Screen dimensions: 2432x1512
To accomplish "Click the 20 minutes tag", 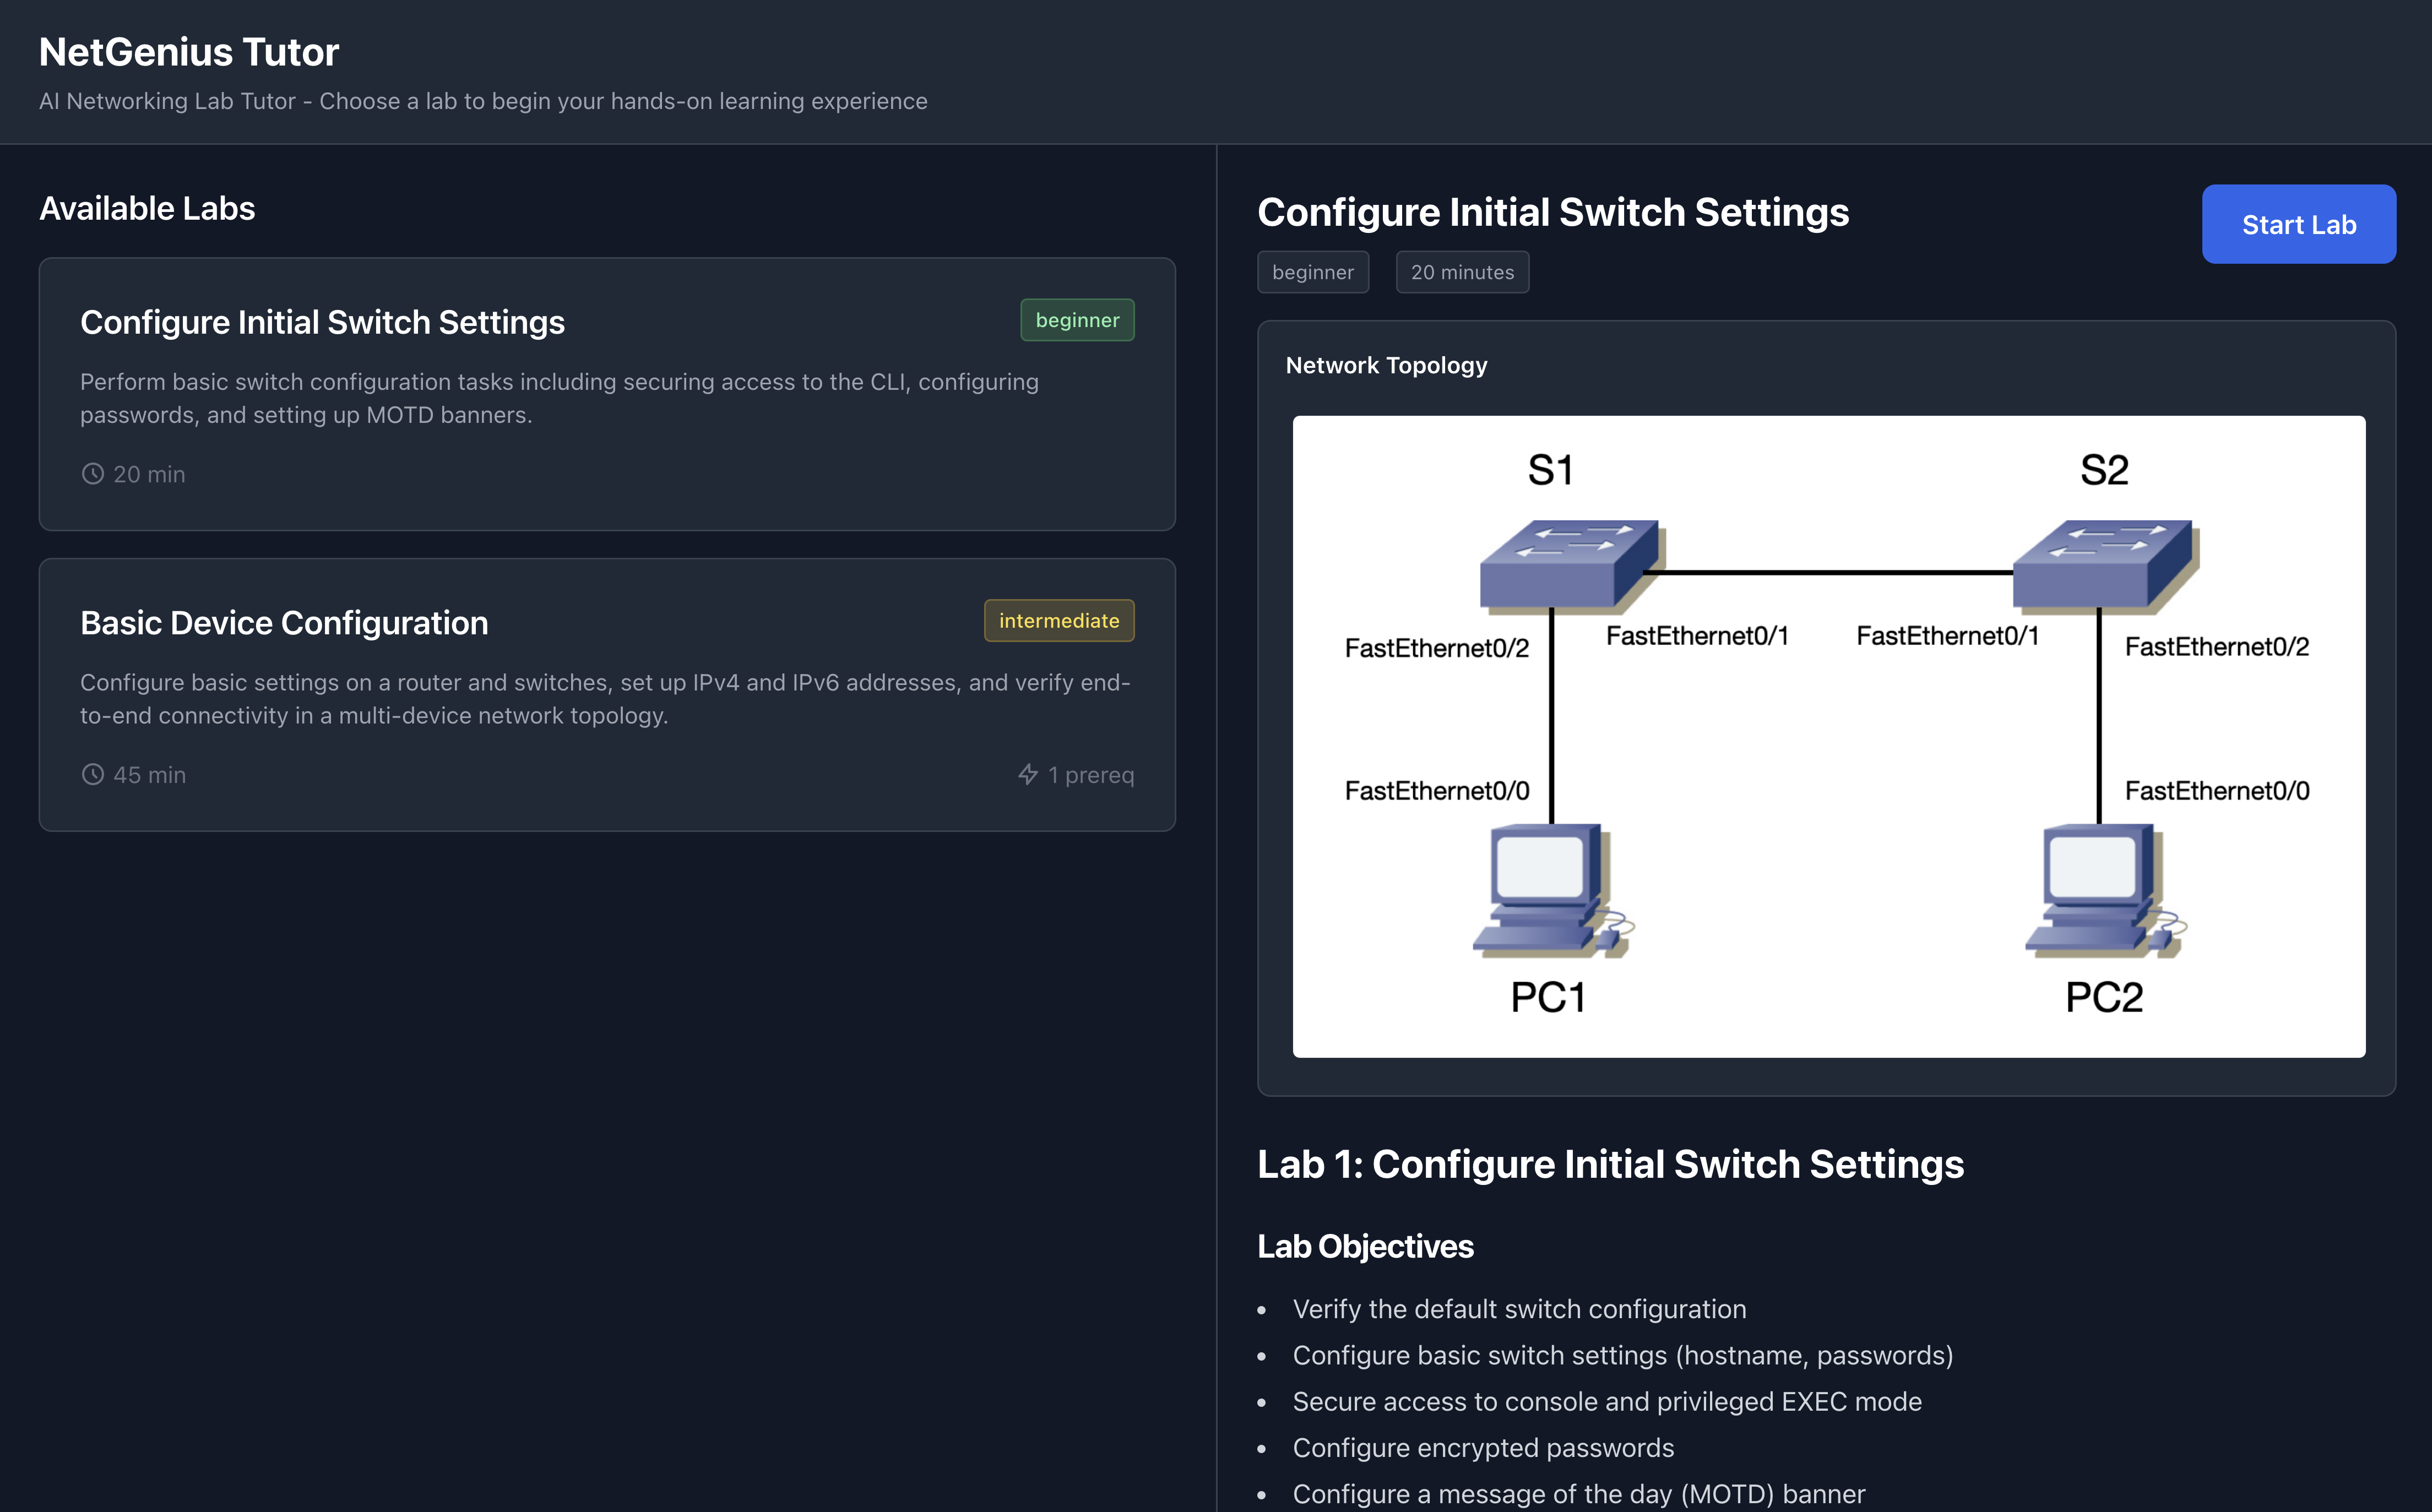I will point(1461,272).
